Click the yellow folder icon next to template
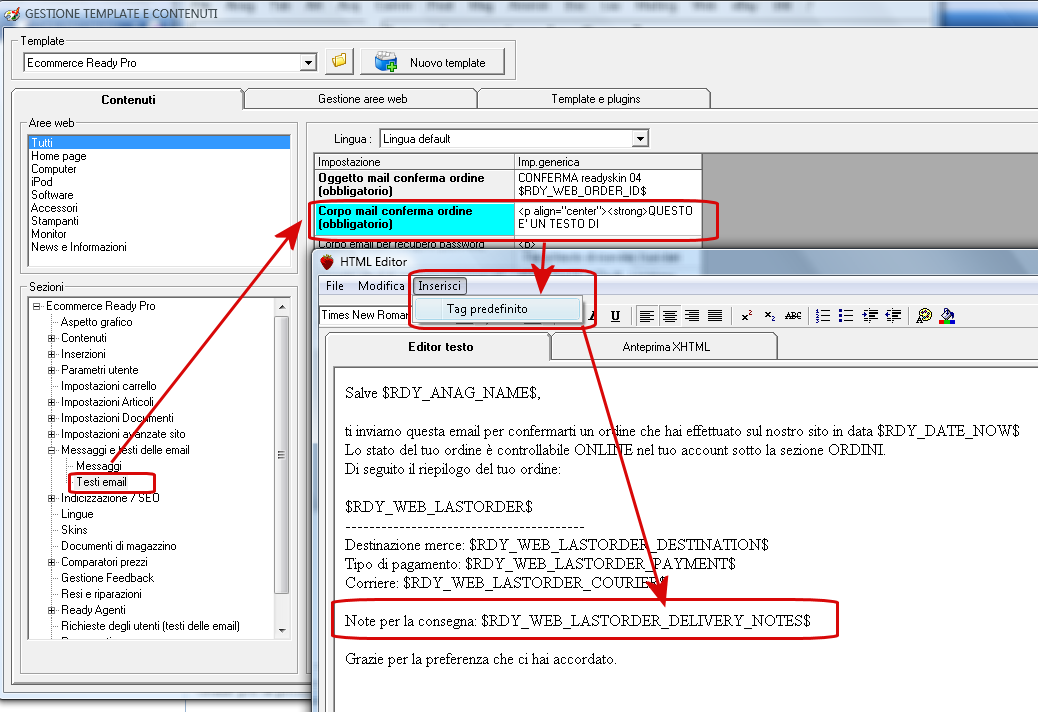 click(x=339, y=62)
